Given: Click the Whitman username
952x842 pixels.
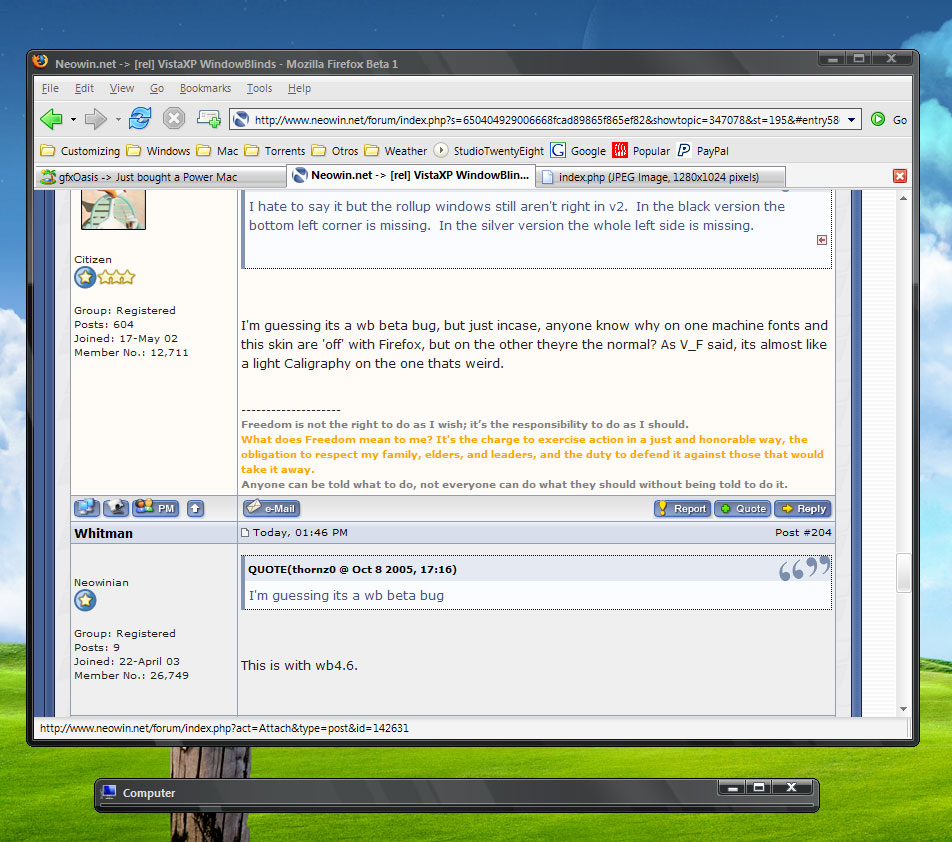Looking at the screenshot, I should click(x=103, y=534).
